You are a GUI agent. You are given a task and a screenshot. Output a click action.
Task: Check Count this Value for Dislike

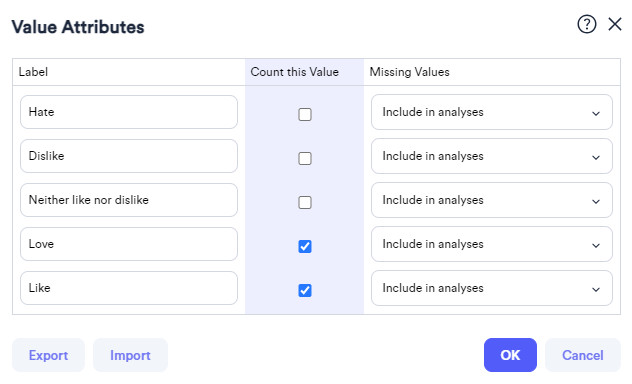coord(305,158)
